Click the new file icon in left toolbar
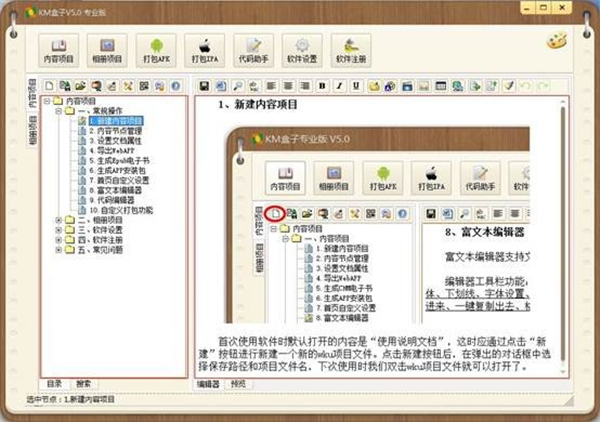Image resolution: width=600 pixels, height=422 pixels. coord(48,86)
